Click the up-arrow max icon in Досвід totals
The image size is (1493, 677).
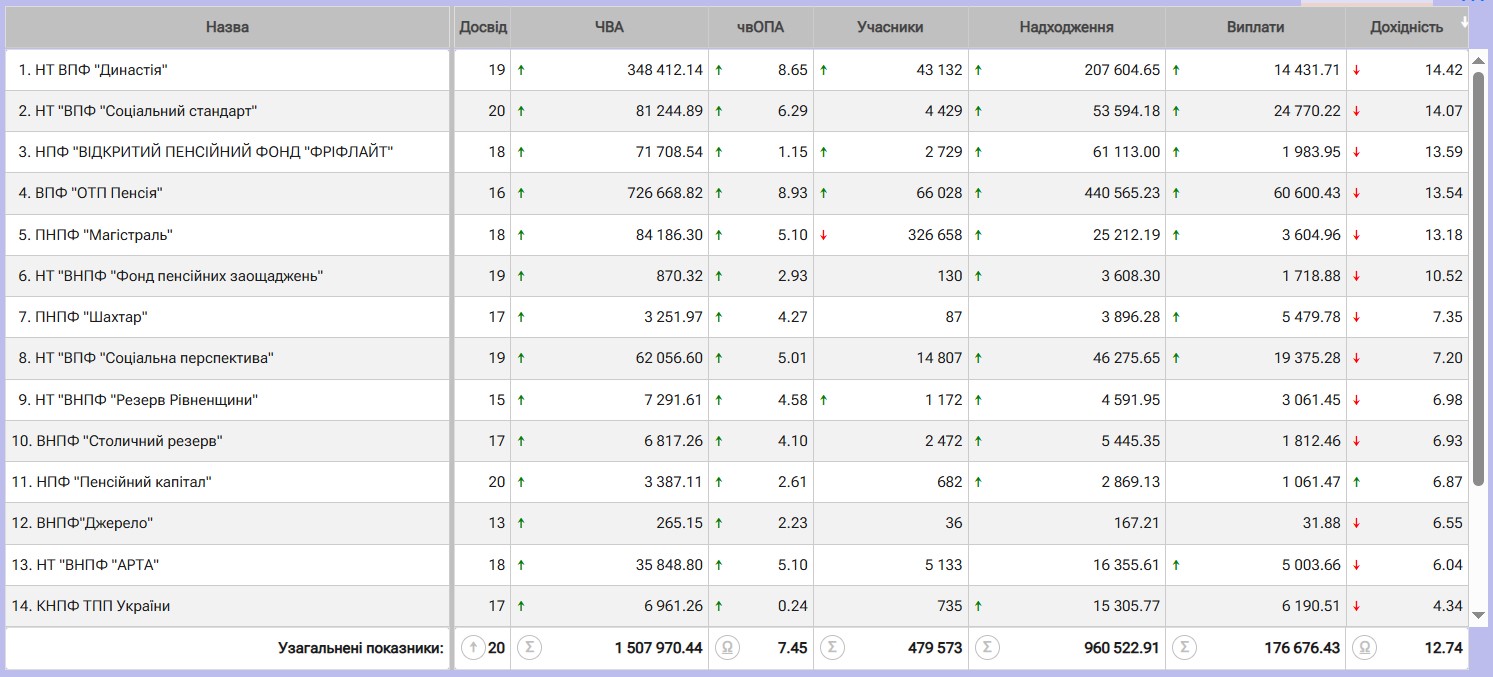pos(472,648)
